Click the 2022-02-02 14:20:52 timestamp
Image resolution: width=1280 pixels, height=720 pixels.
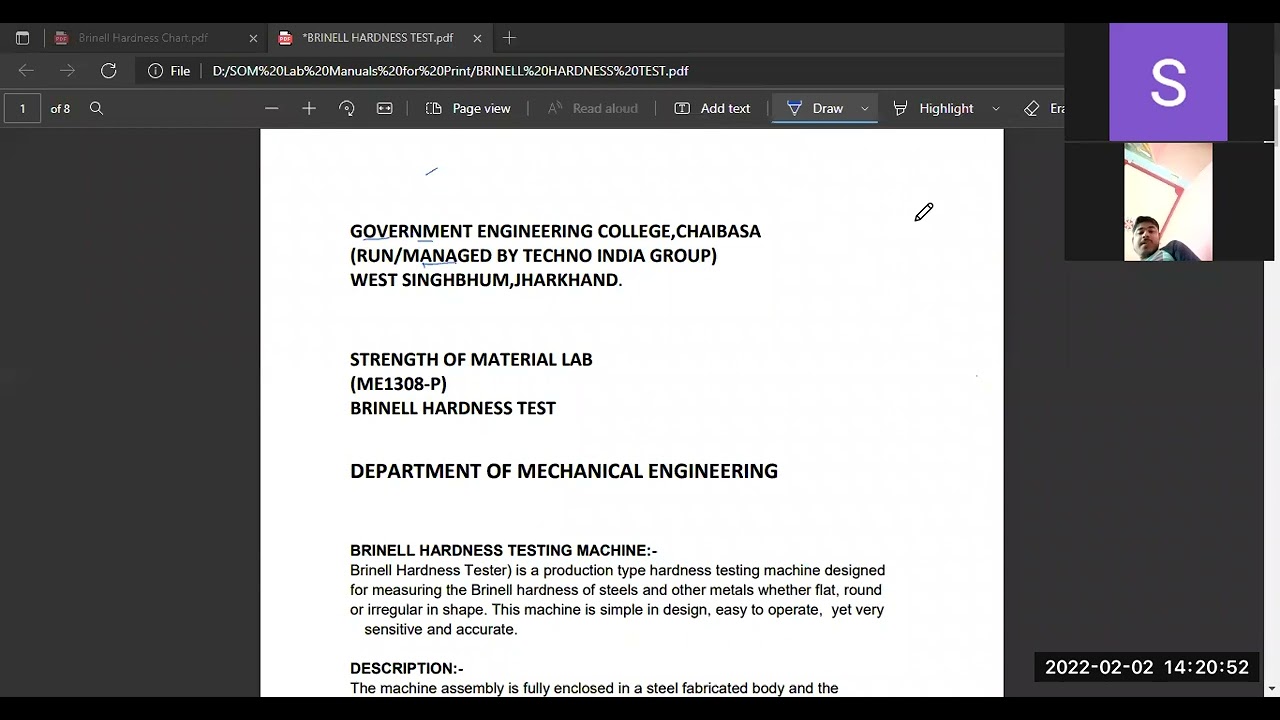[1147, 667]
